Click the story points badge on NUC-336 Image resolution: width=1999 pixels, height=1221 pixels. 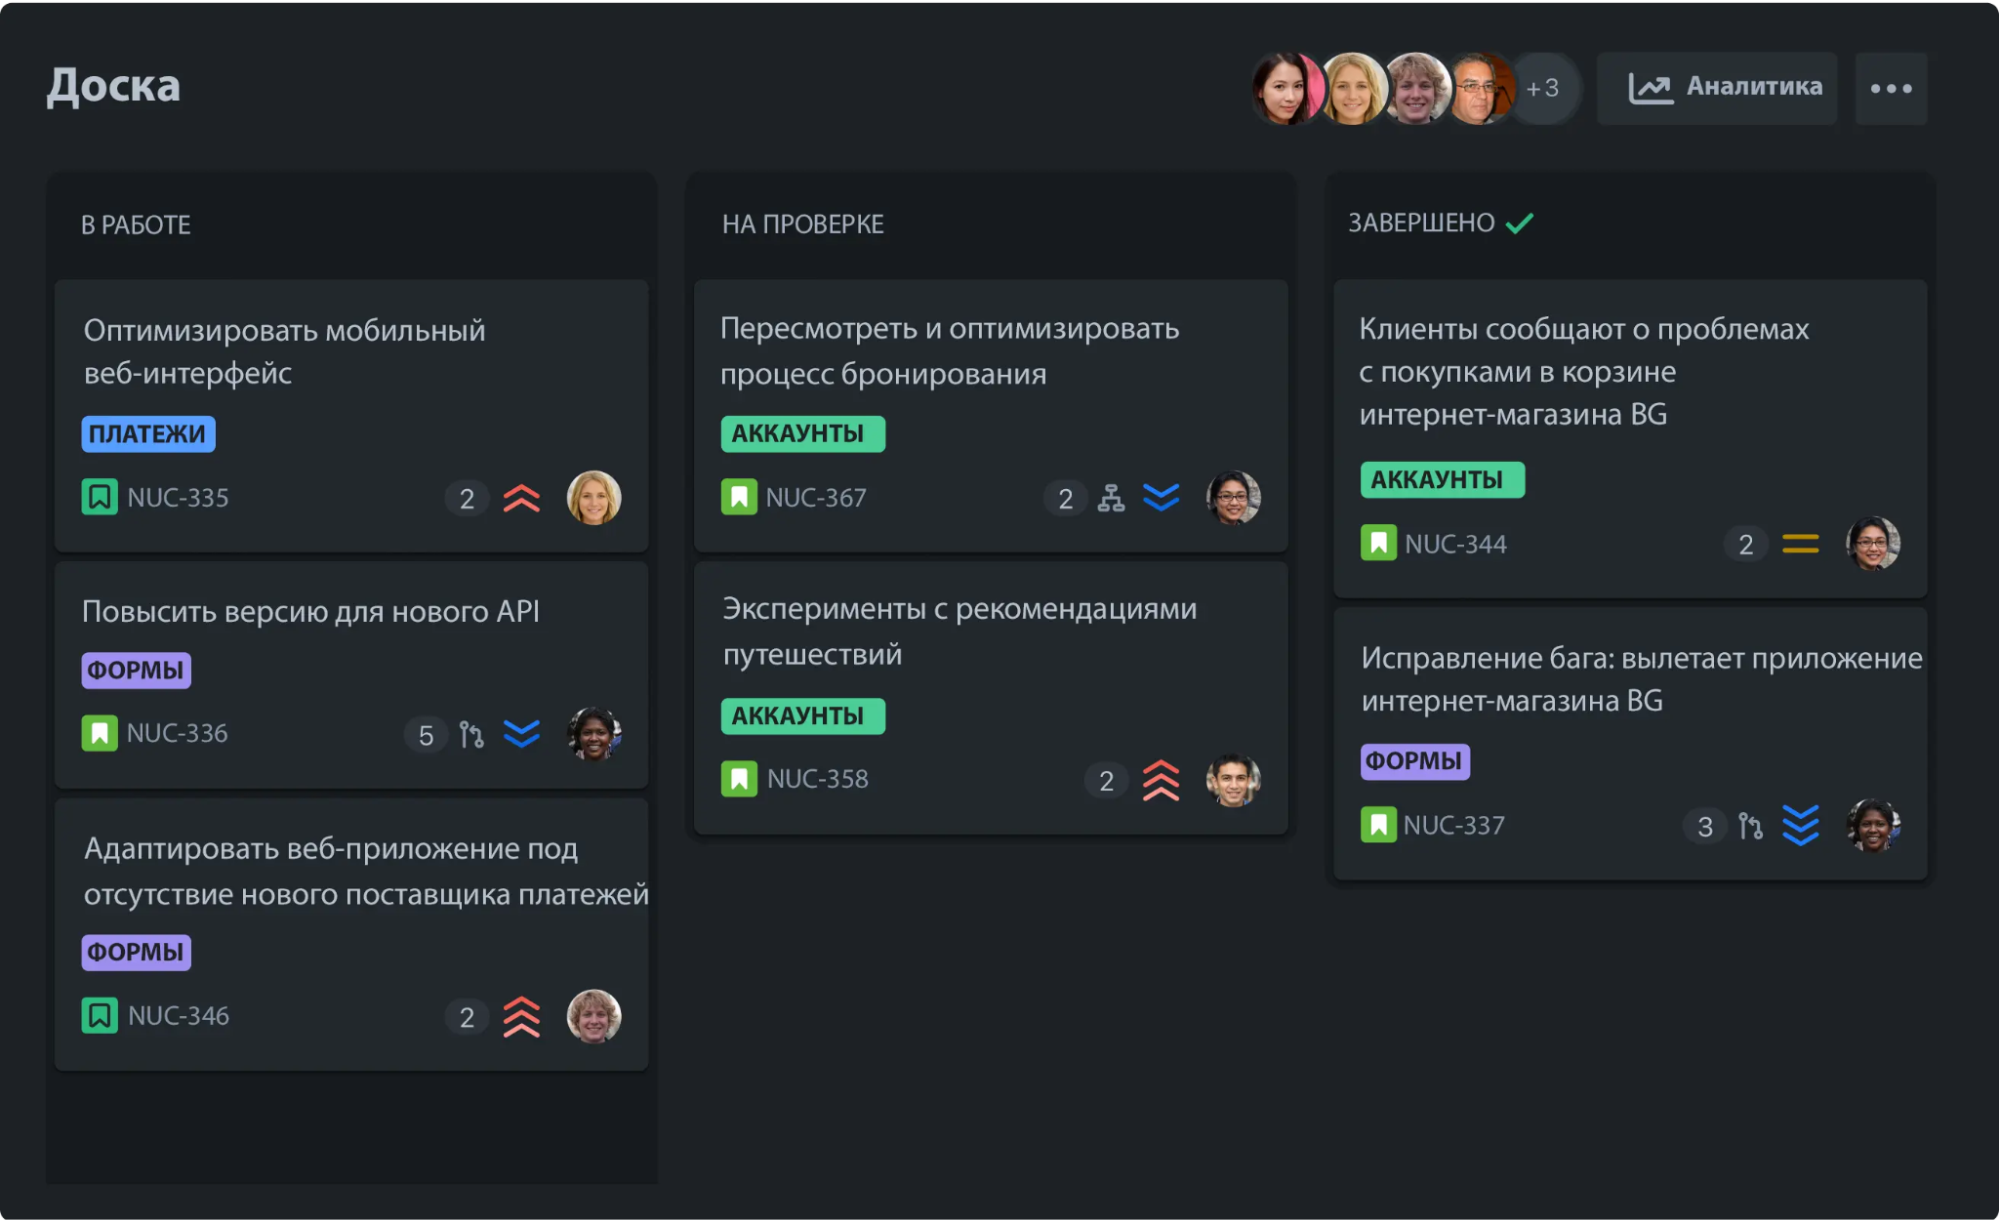(x=425, y=735)
